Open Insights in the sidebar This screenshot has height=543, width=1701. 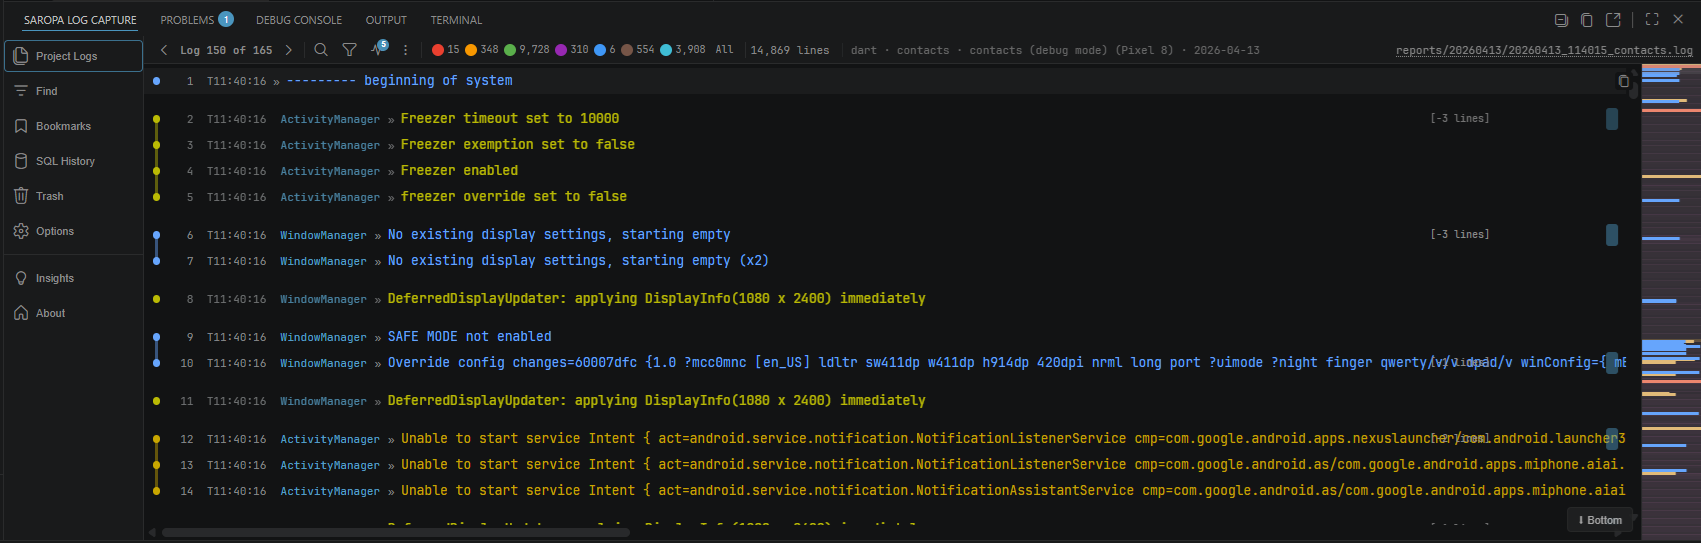(x=74, y=278)
